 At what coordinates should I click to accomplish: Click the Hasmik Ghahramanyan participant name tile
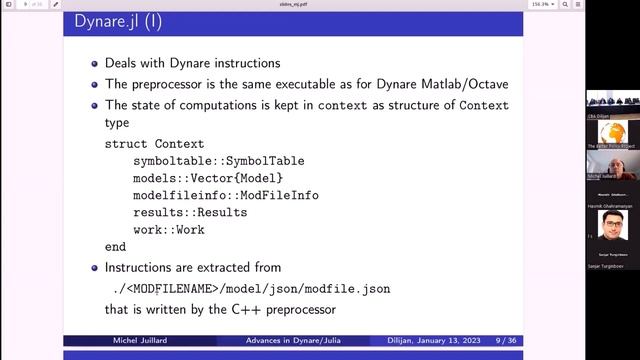click(613, 195)
